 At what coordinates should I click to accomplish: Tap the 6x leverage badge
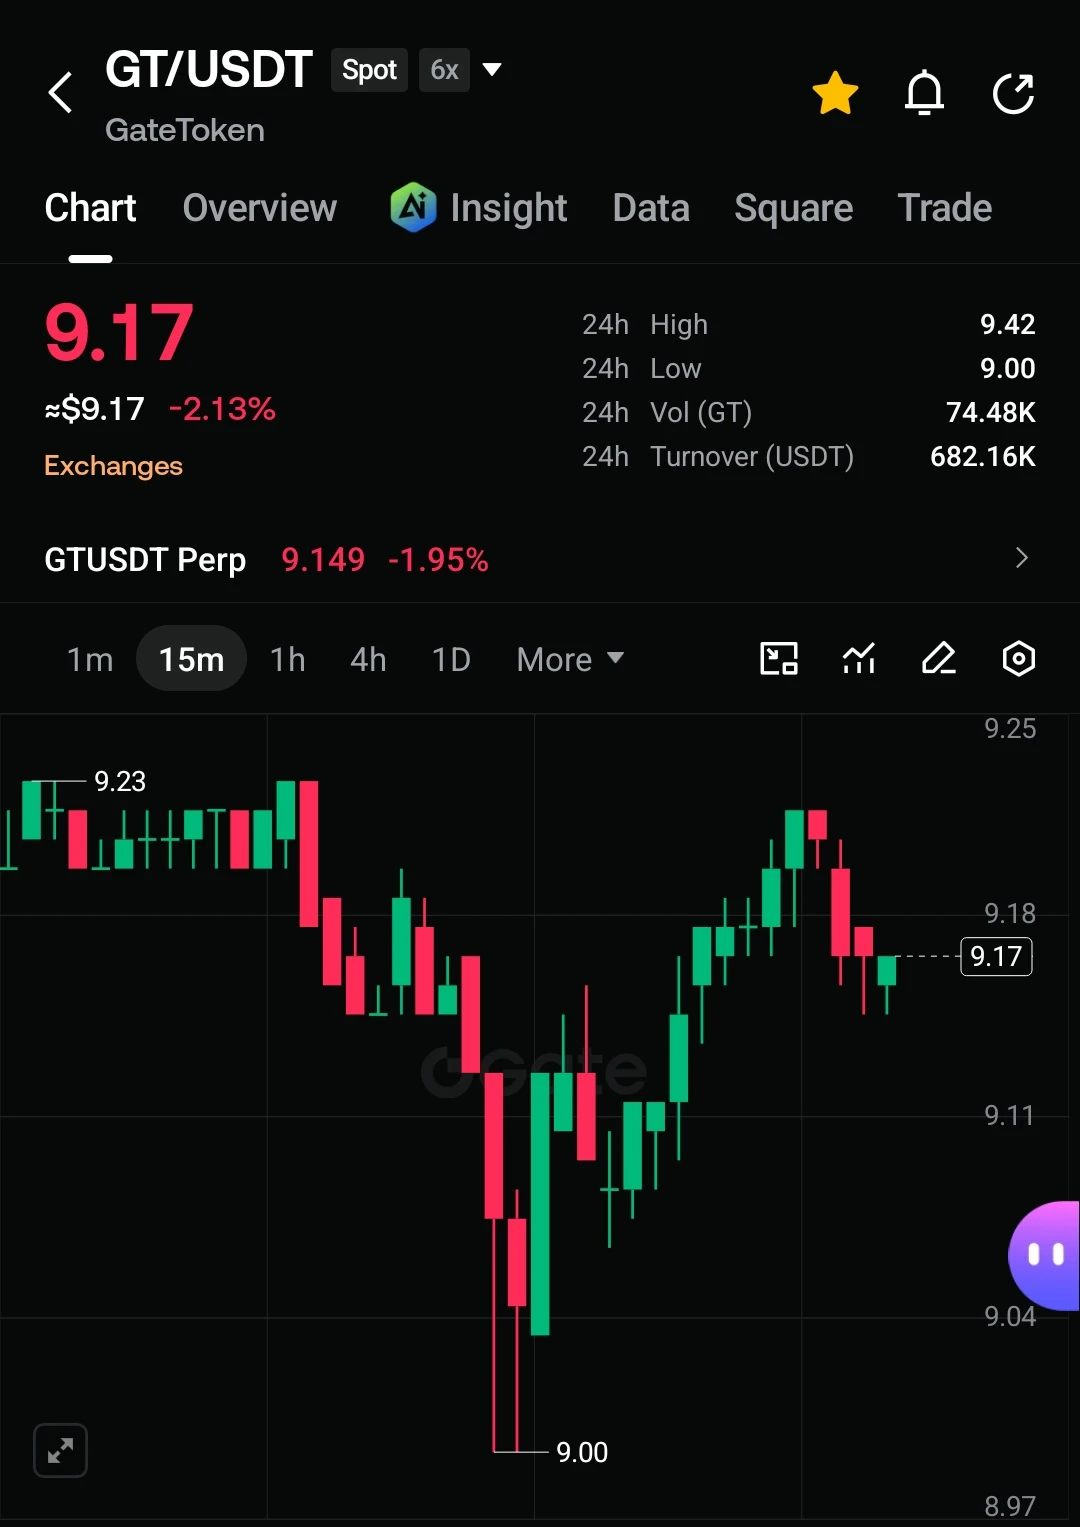click(x=444, y=70)
